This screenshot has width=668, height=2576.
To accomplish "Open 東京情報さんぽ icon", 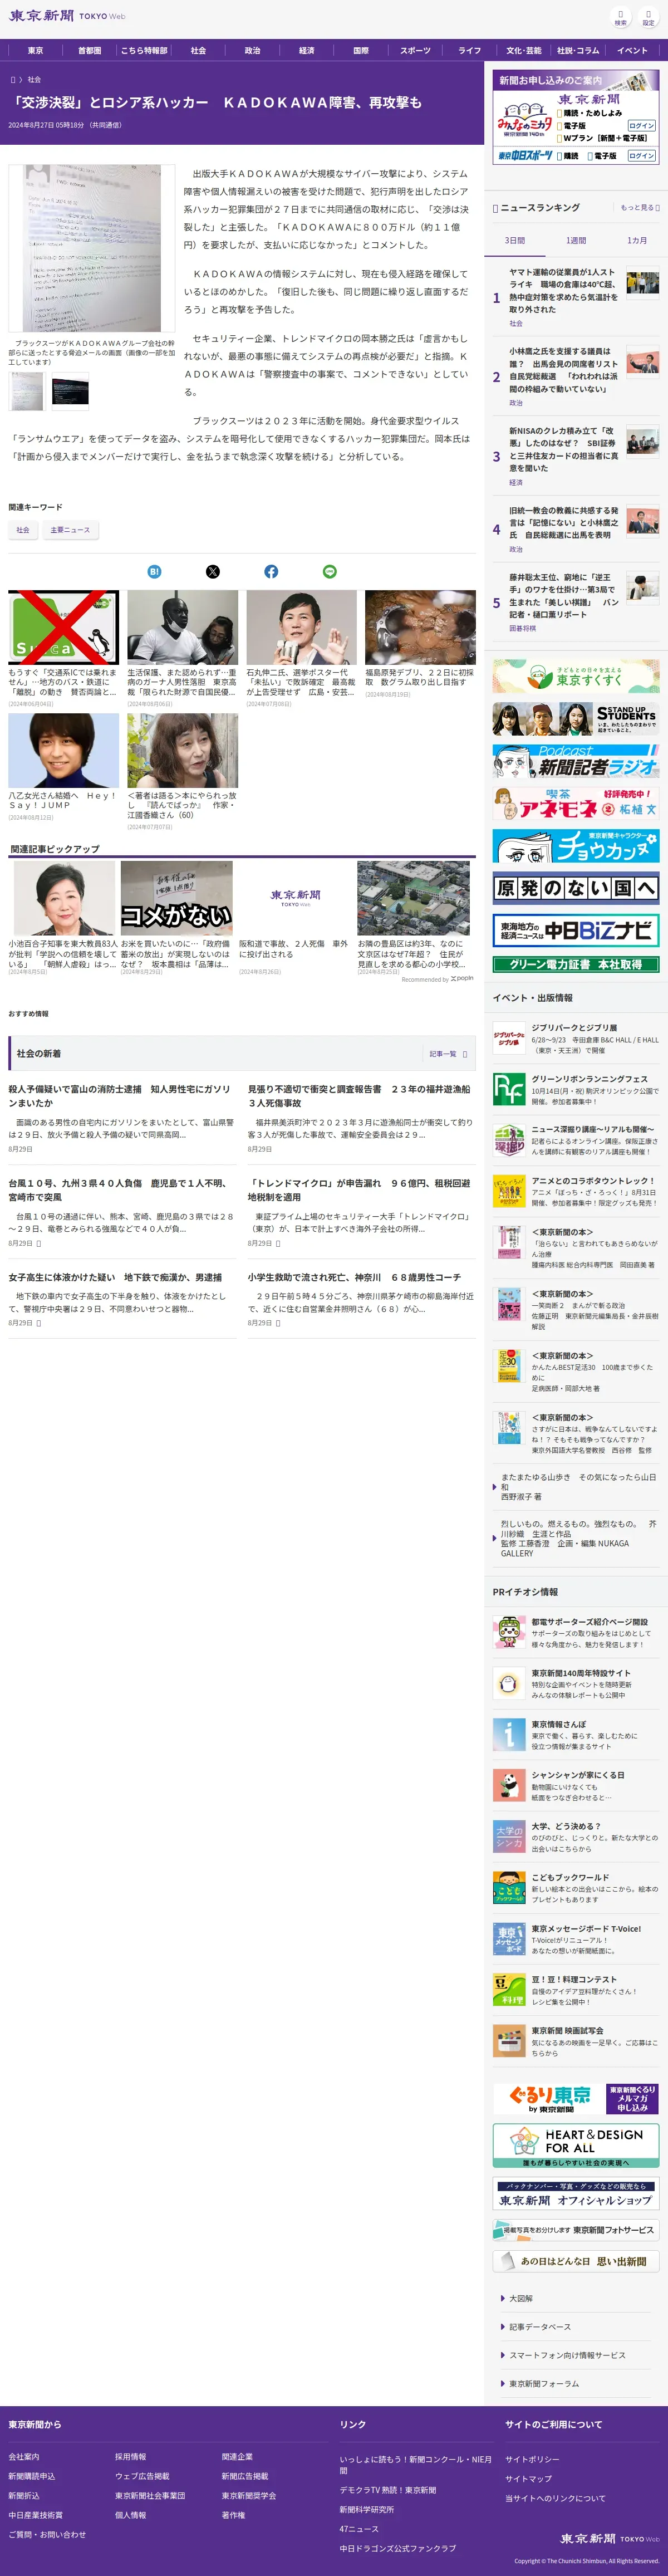I will point(509,1734).
